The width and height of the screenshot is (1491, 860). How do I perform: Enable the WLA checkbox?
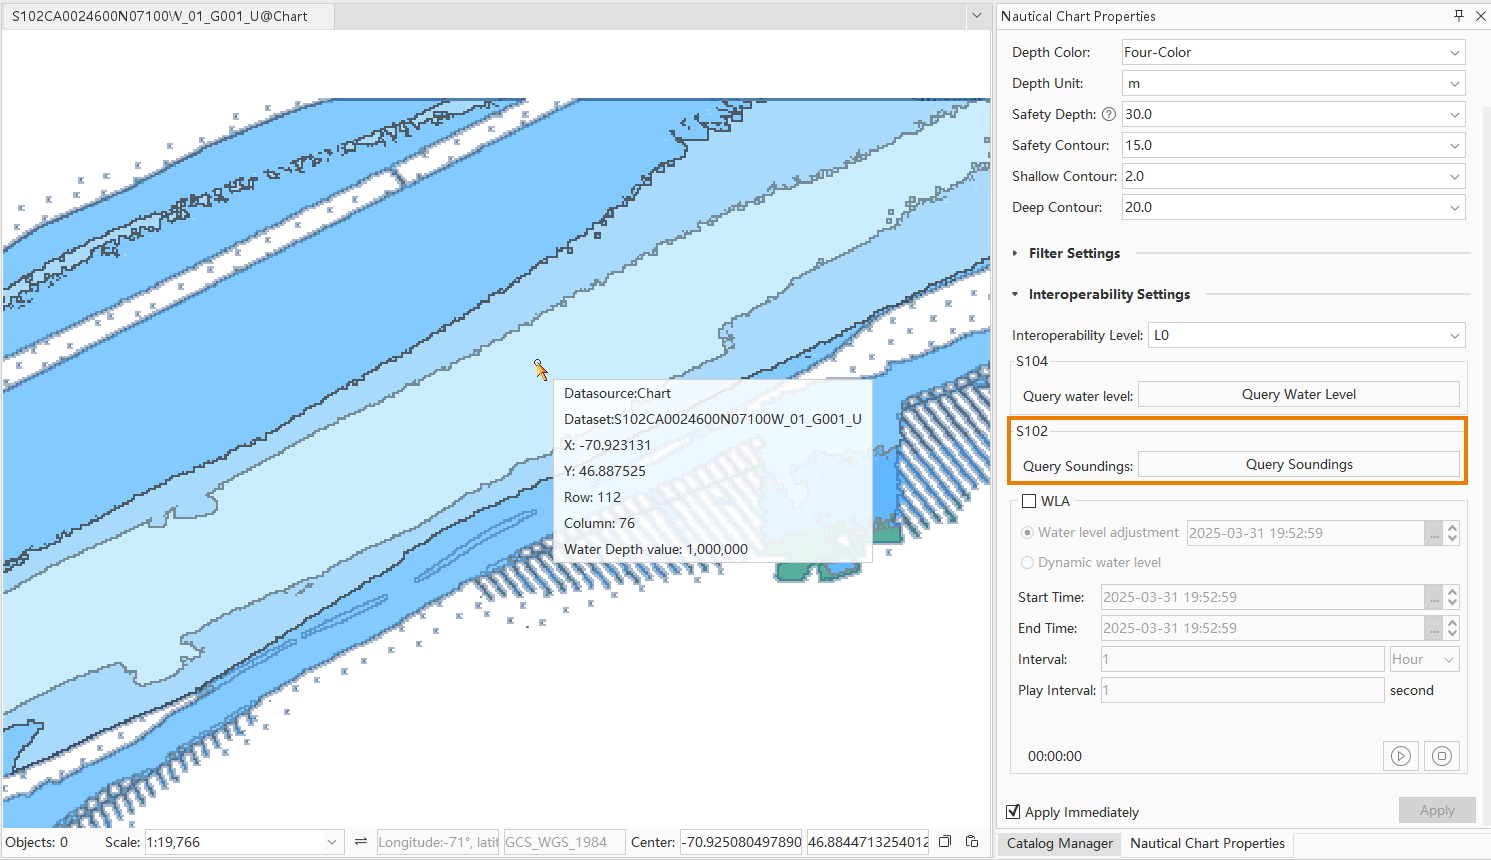[x=1029, y=502]
